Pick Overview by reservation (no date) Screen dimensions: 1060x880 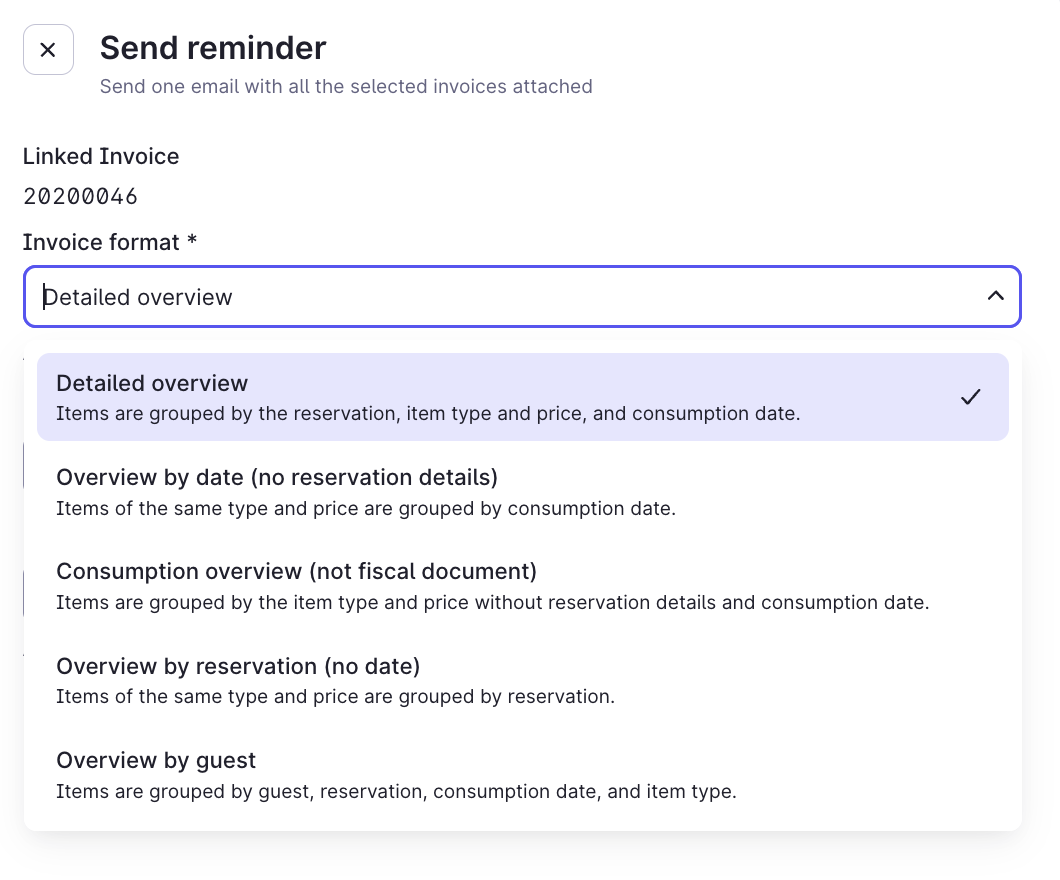523,680
